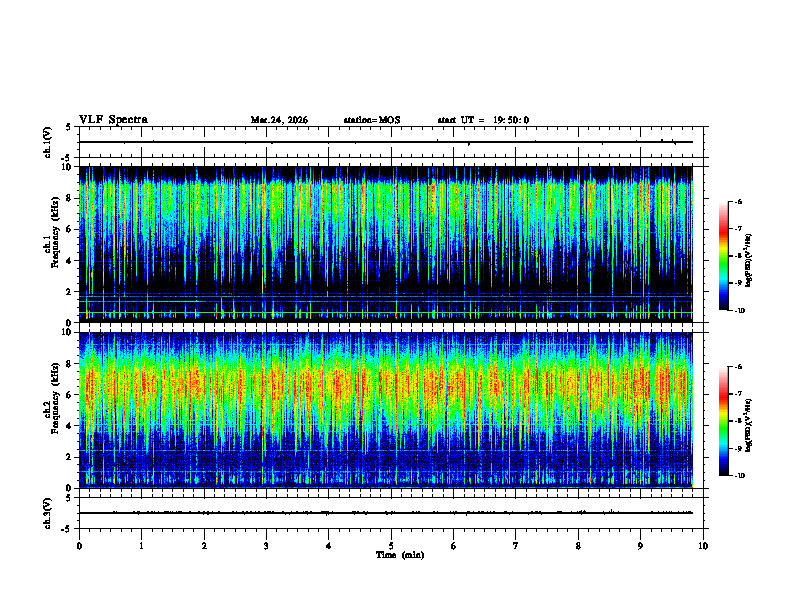Click the "-10" label on ch.2 color bar
Viewport: 792px width, 612px height.
tap(739, 476)
